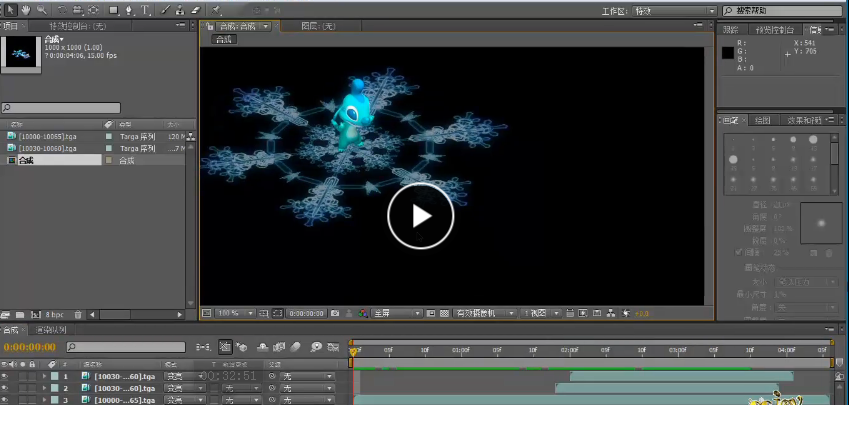The width and height of the screenshot is (849, 428).
Task: Open composition mini-flowchart in timeline
Action: (204, 347)
